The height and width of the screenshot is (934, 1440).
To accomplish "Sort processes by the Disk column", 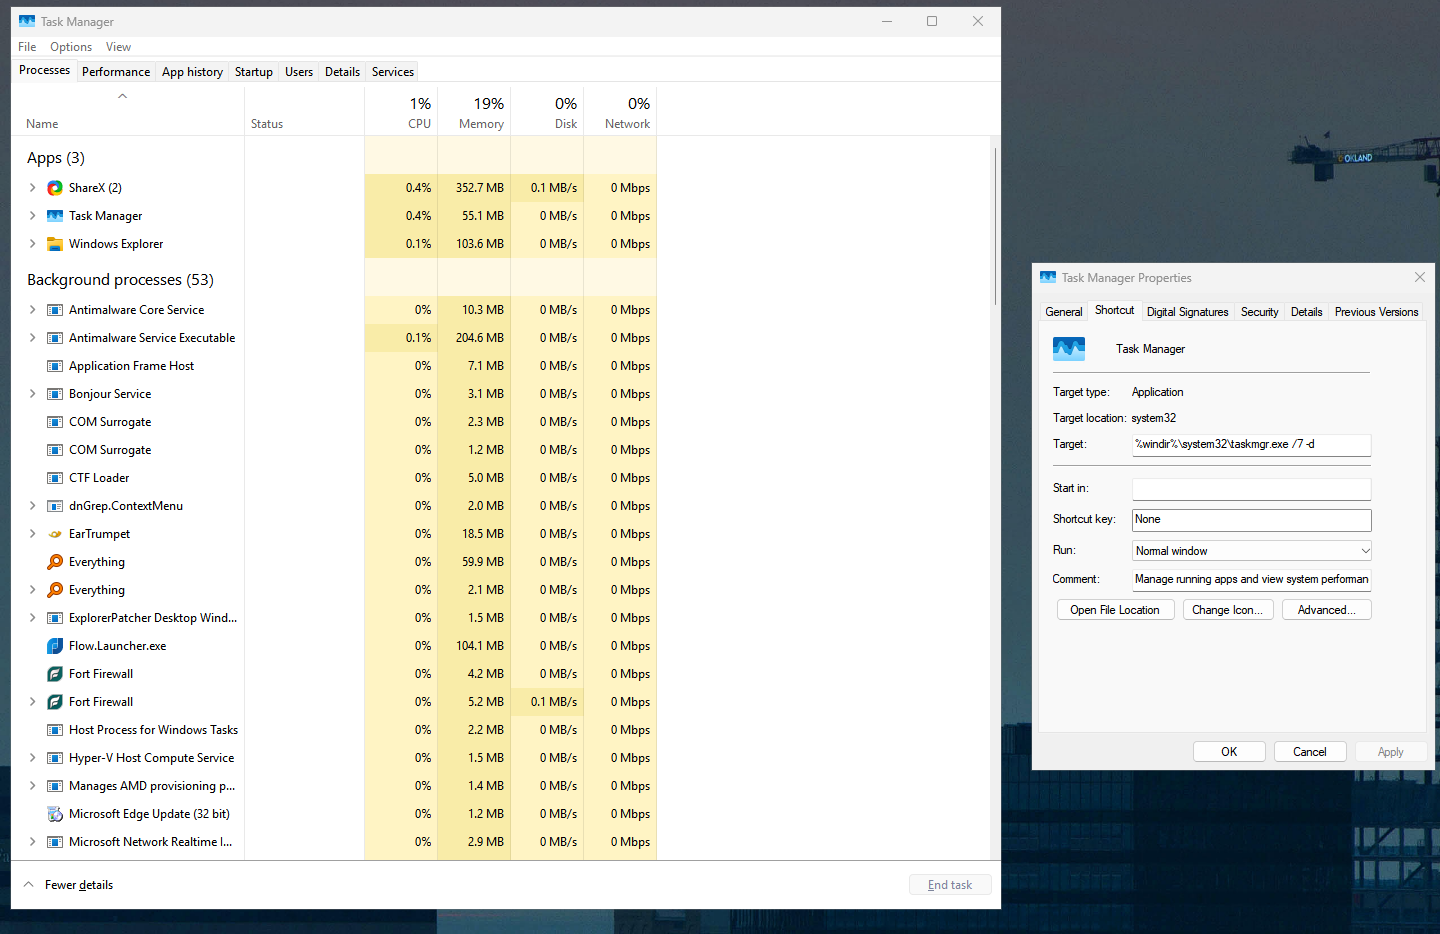I will tap(547, 111).
